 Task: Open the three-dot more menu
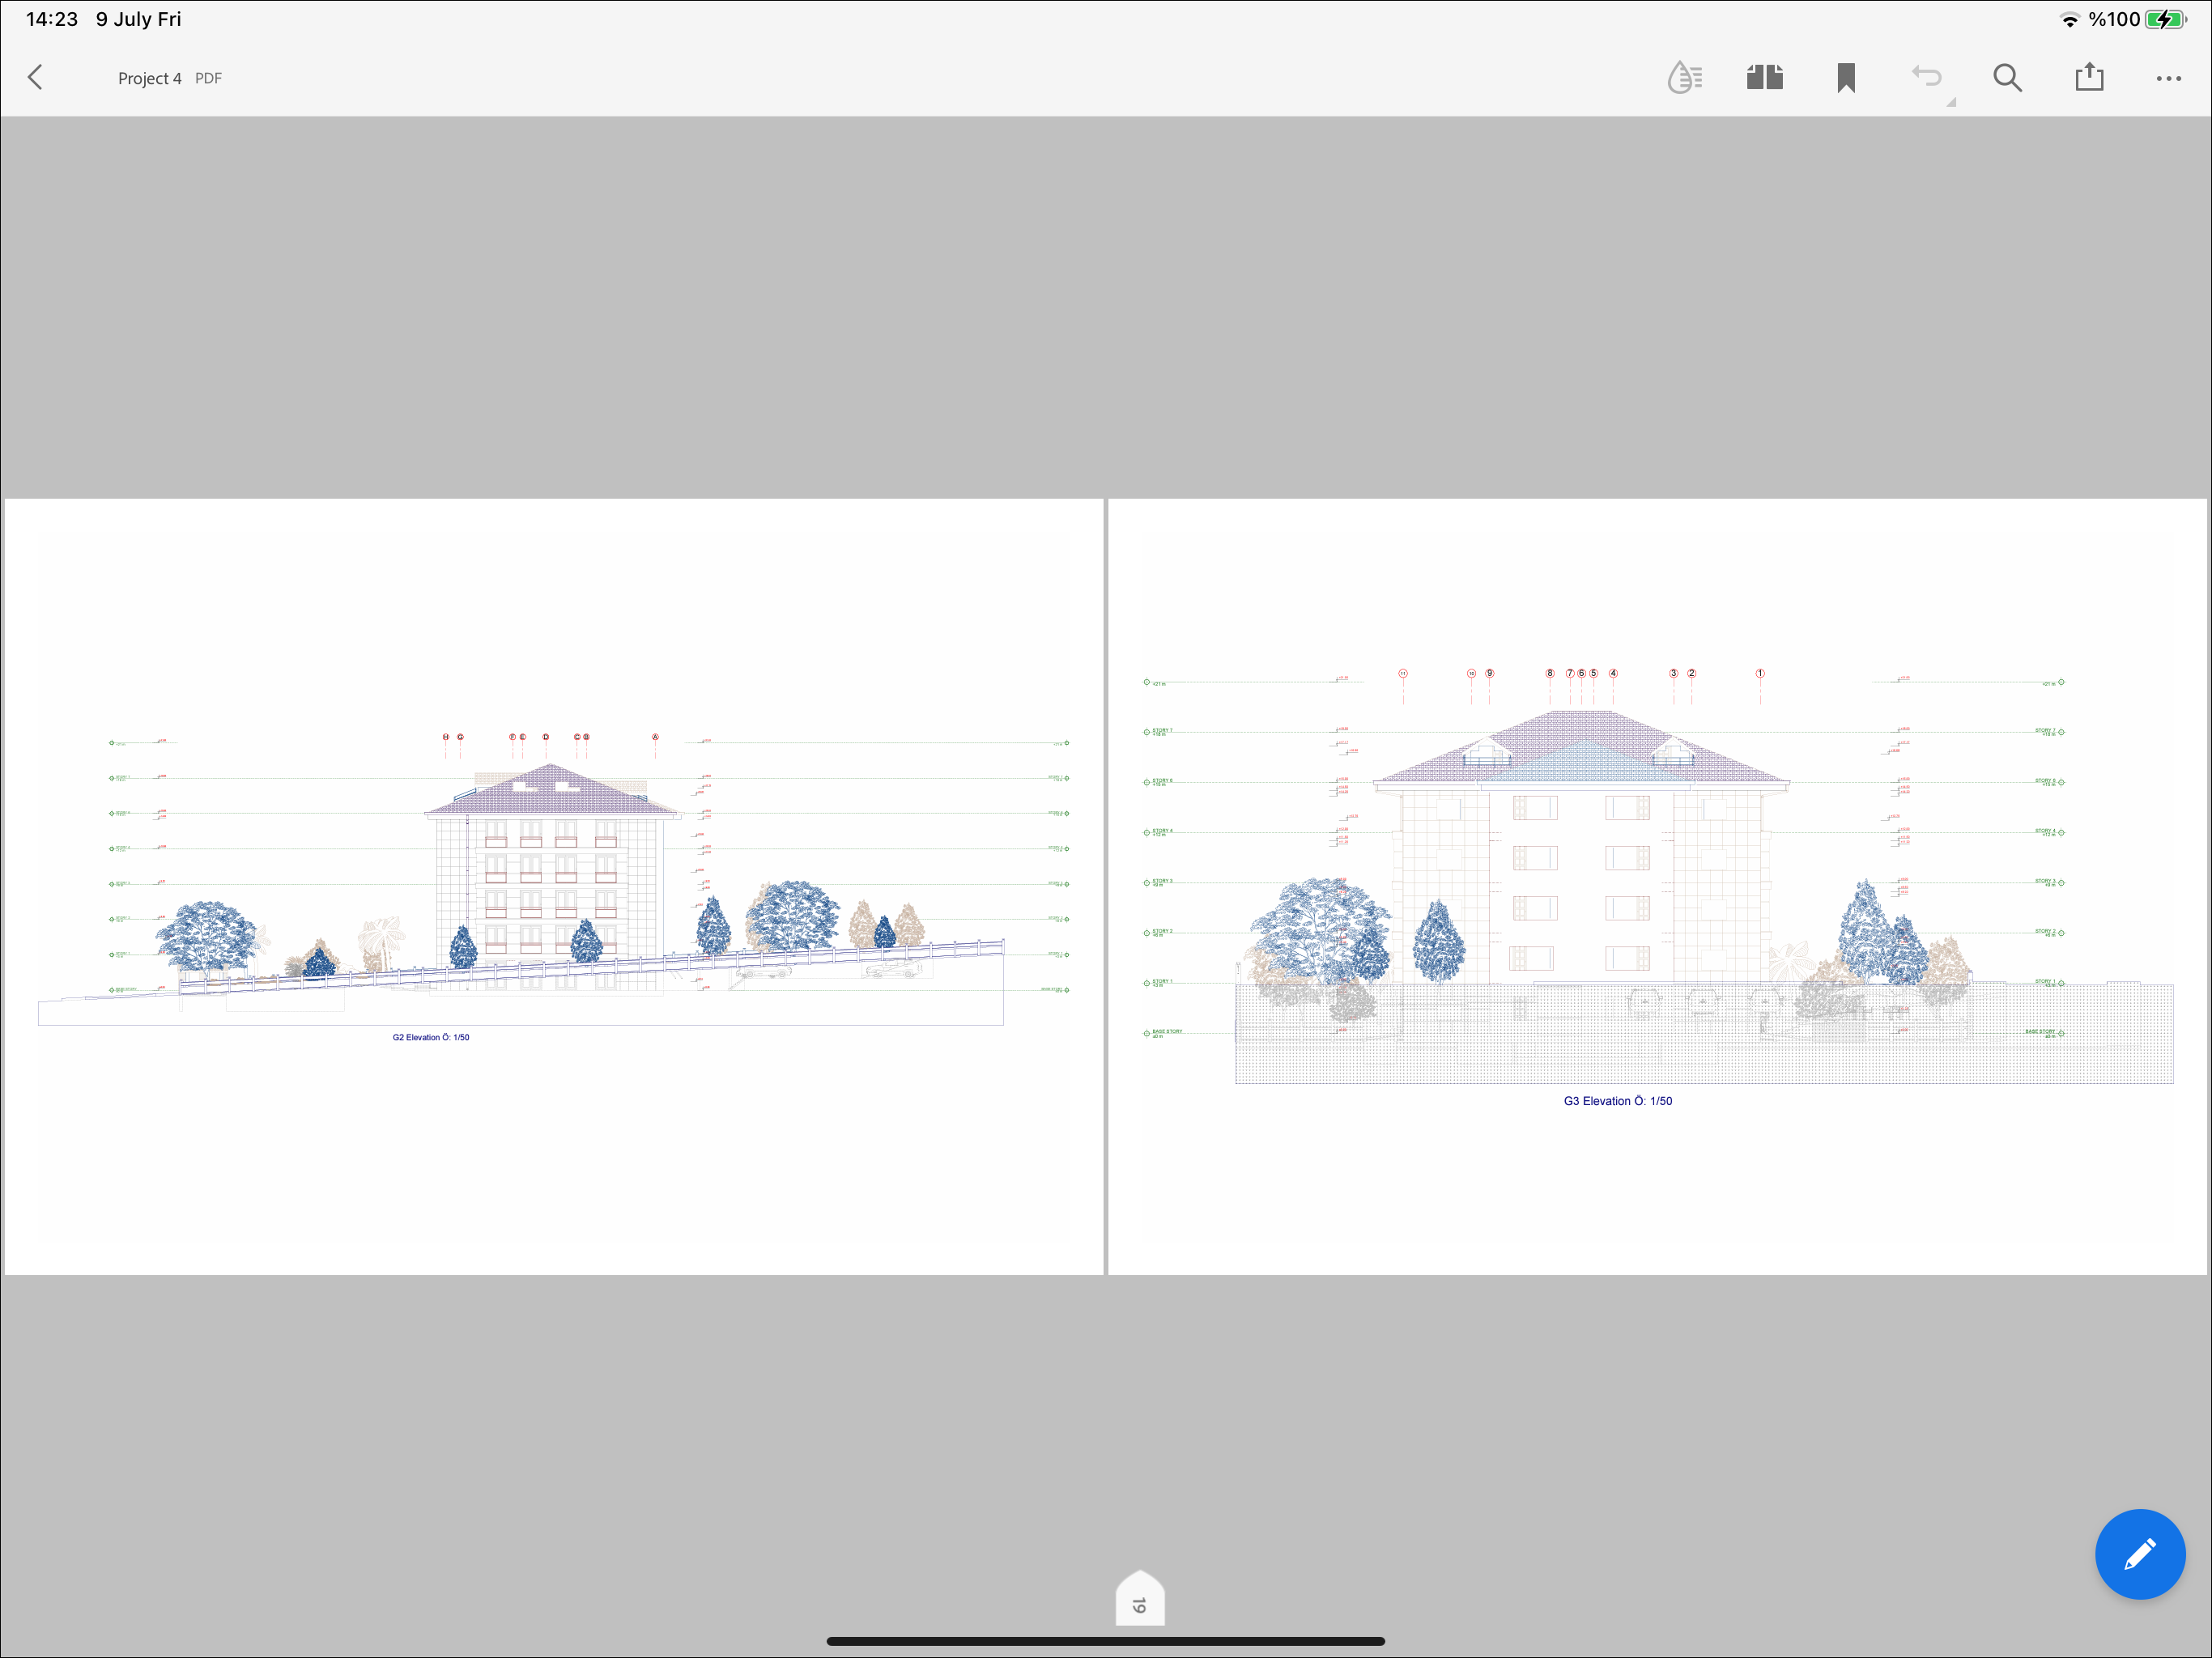pos(2168,78)
